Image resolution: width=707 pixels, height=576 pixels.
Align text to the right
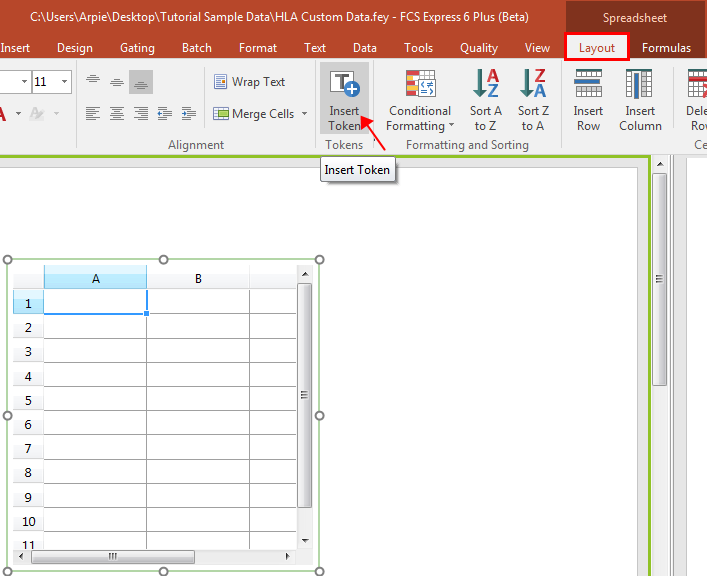click(141, 114)
